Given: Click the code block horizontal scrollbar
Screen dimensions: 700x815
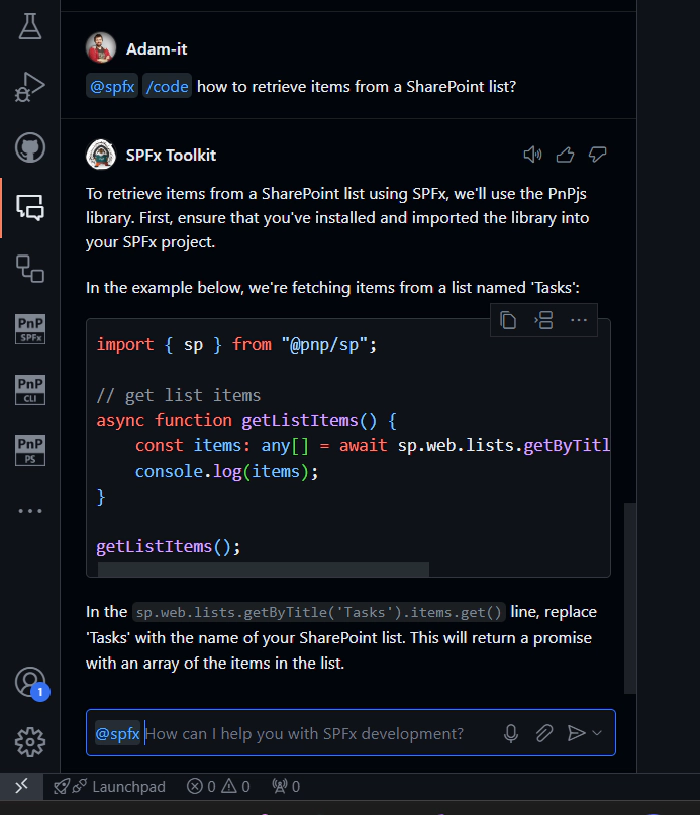Looking at the screenshot, I should pyautogui.click(x=263, y=570).
